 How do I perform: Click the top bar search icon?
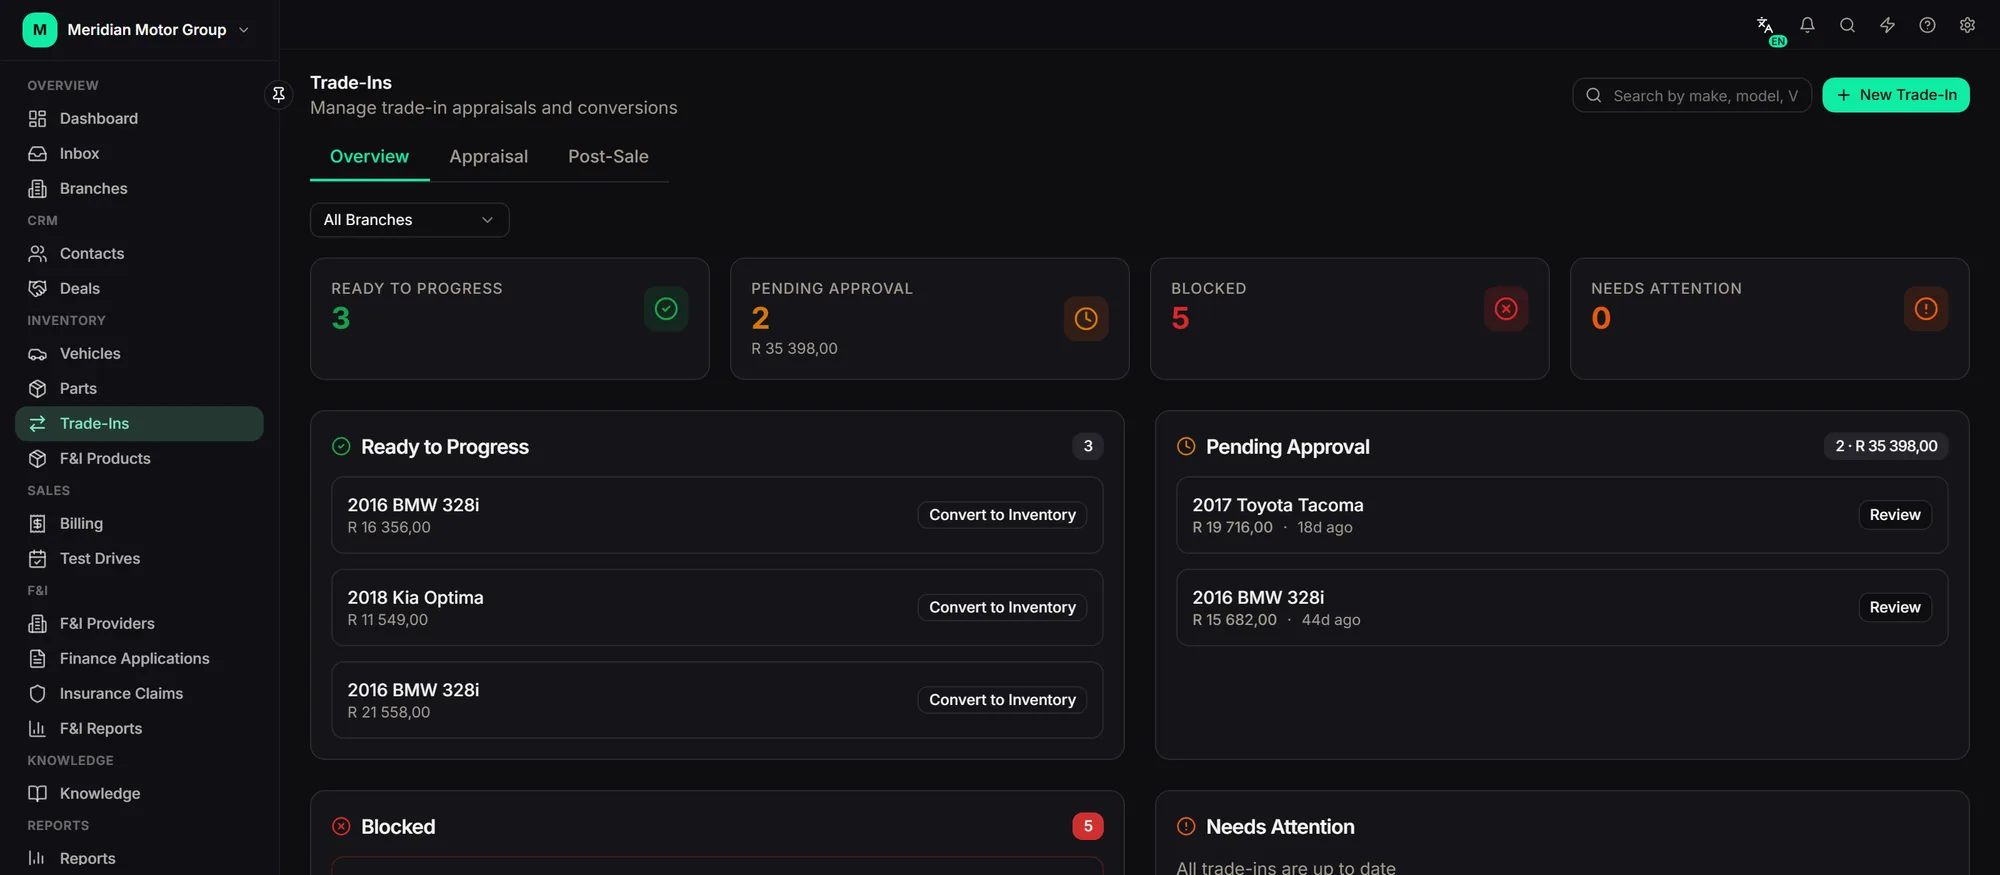(x=1847, y=25)
